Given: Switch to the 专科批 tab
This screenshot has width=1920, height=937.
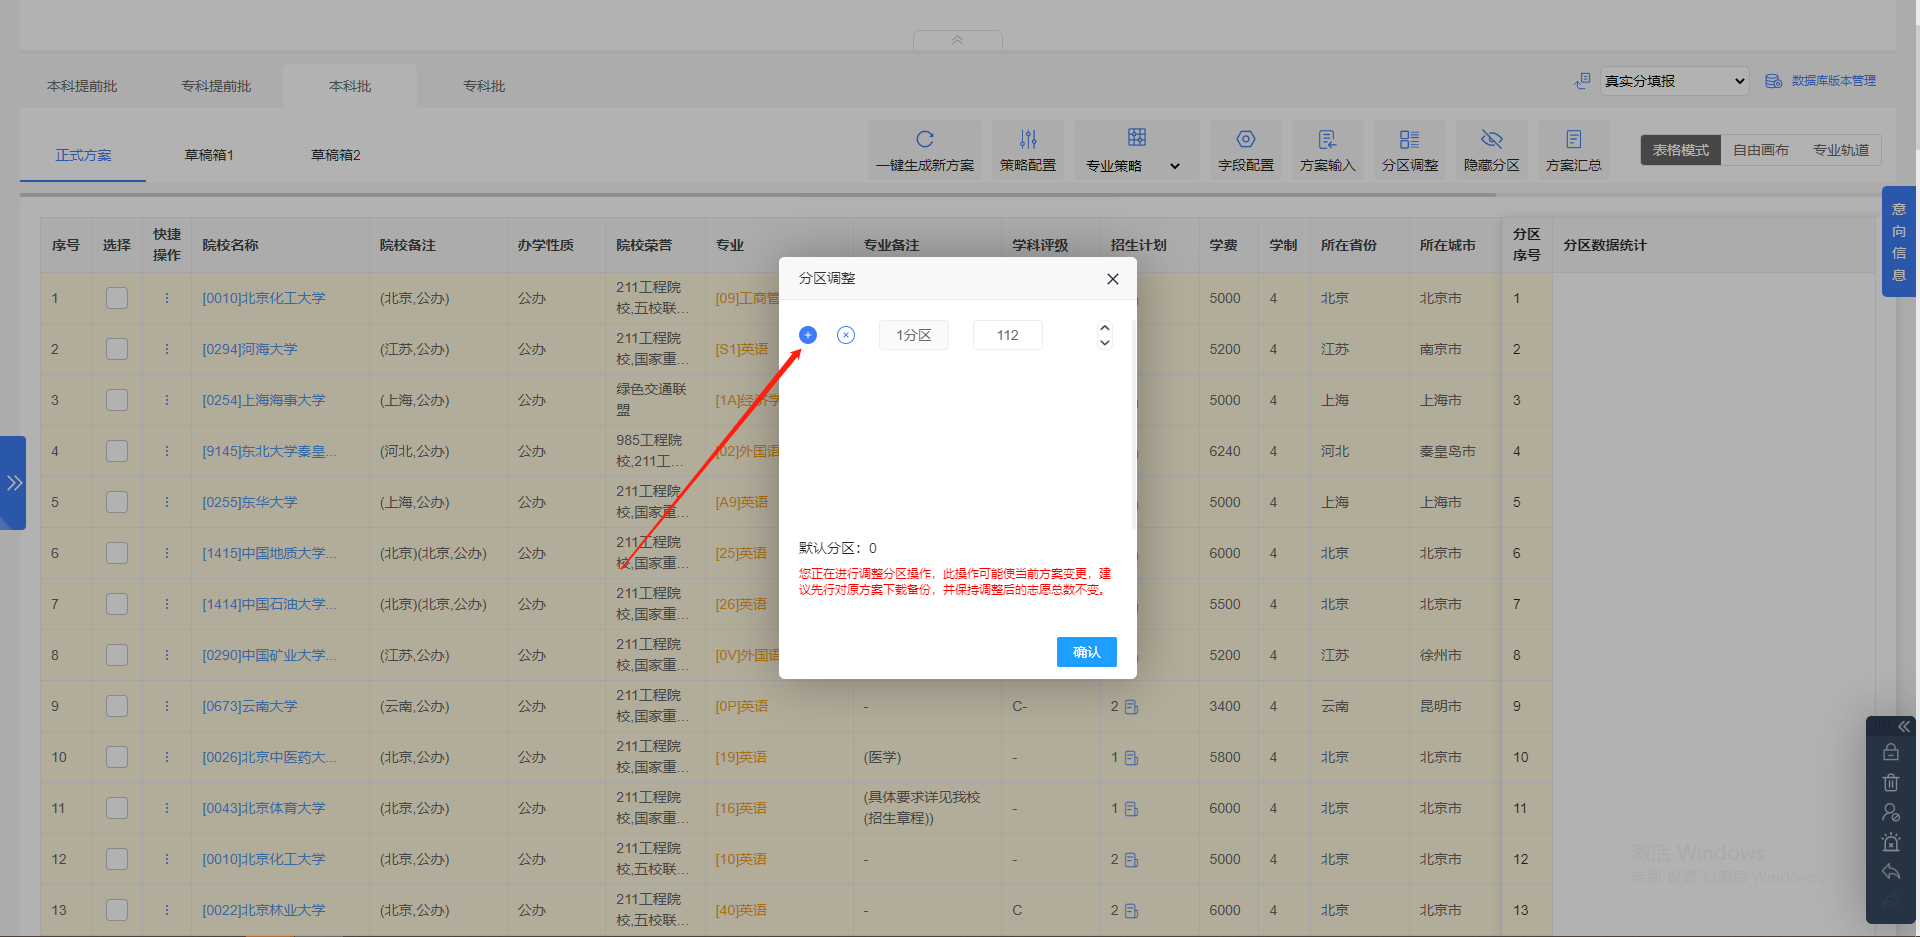Looking at the screenshot, I should pyautogui.click(x=484, y=86).
